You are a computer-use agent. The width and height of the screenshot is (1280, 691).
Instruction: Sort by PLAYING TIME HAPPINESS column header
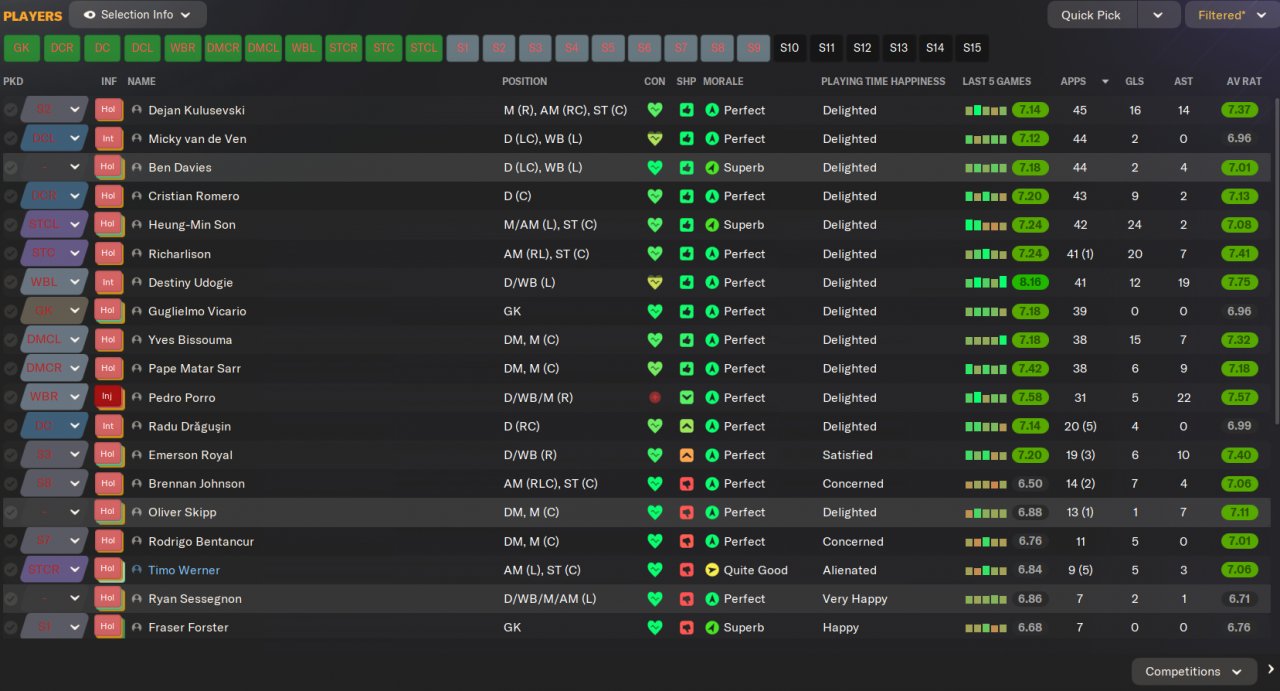(x=883, y=81)
